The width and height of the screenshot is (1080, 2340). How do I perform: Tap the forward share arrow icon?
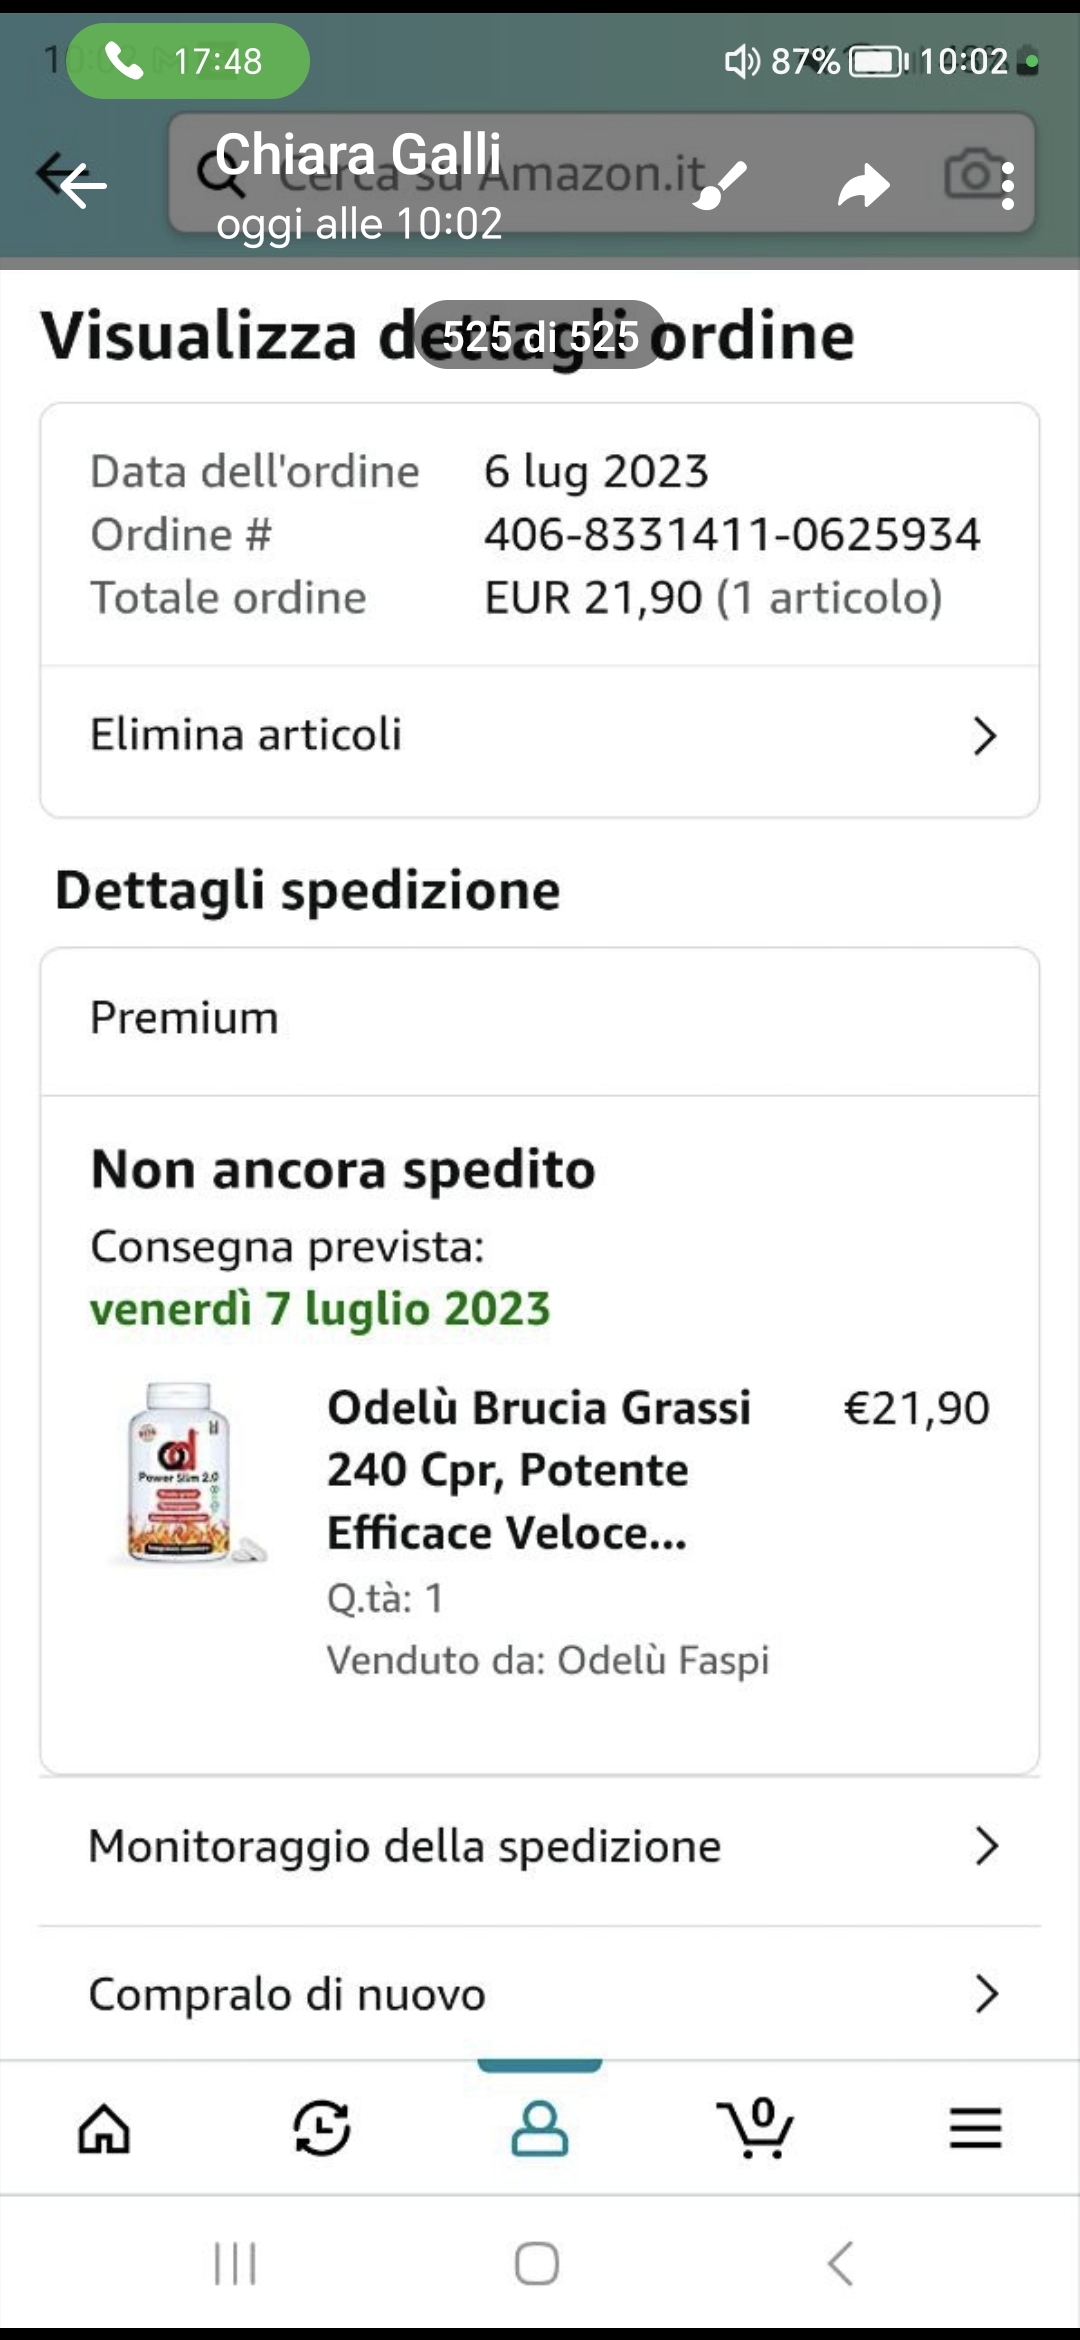point(863,185)
